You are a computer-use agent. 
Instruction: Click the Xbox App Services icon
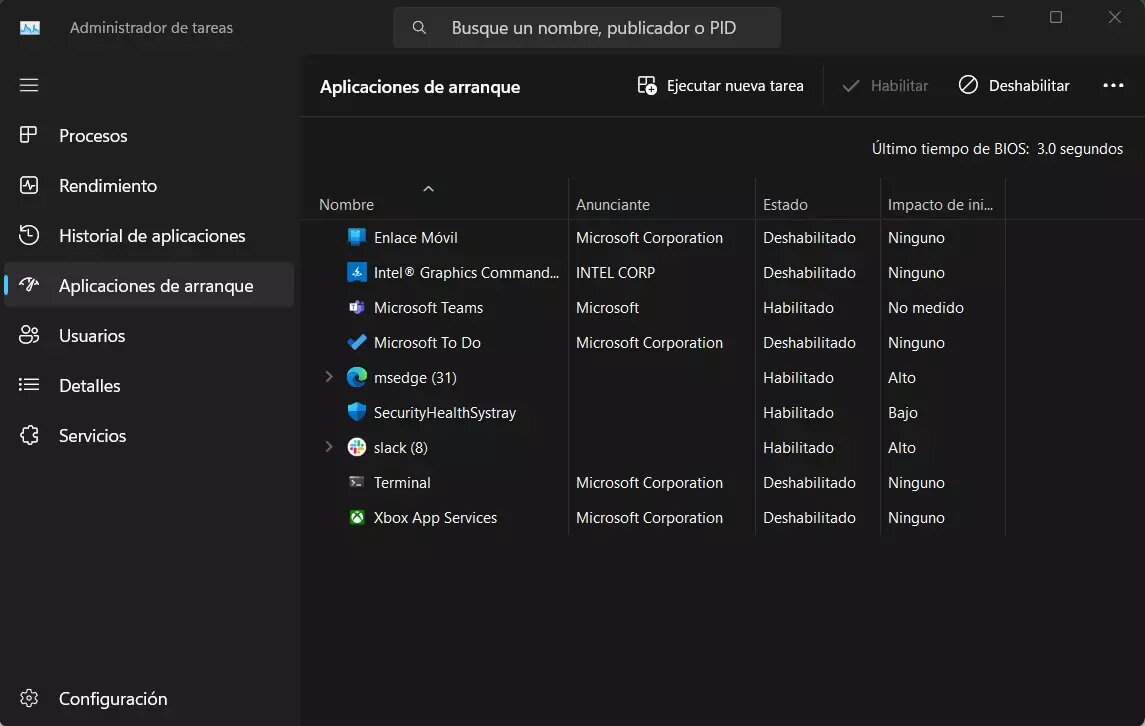(357, 518)
